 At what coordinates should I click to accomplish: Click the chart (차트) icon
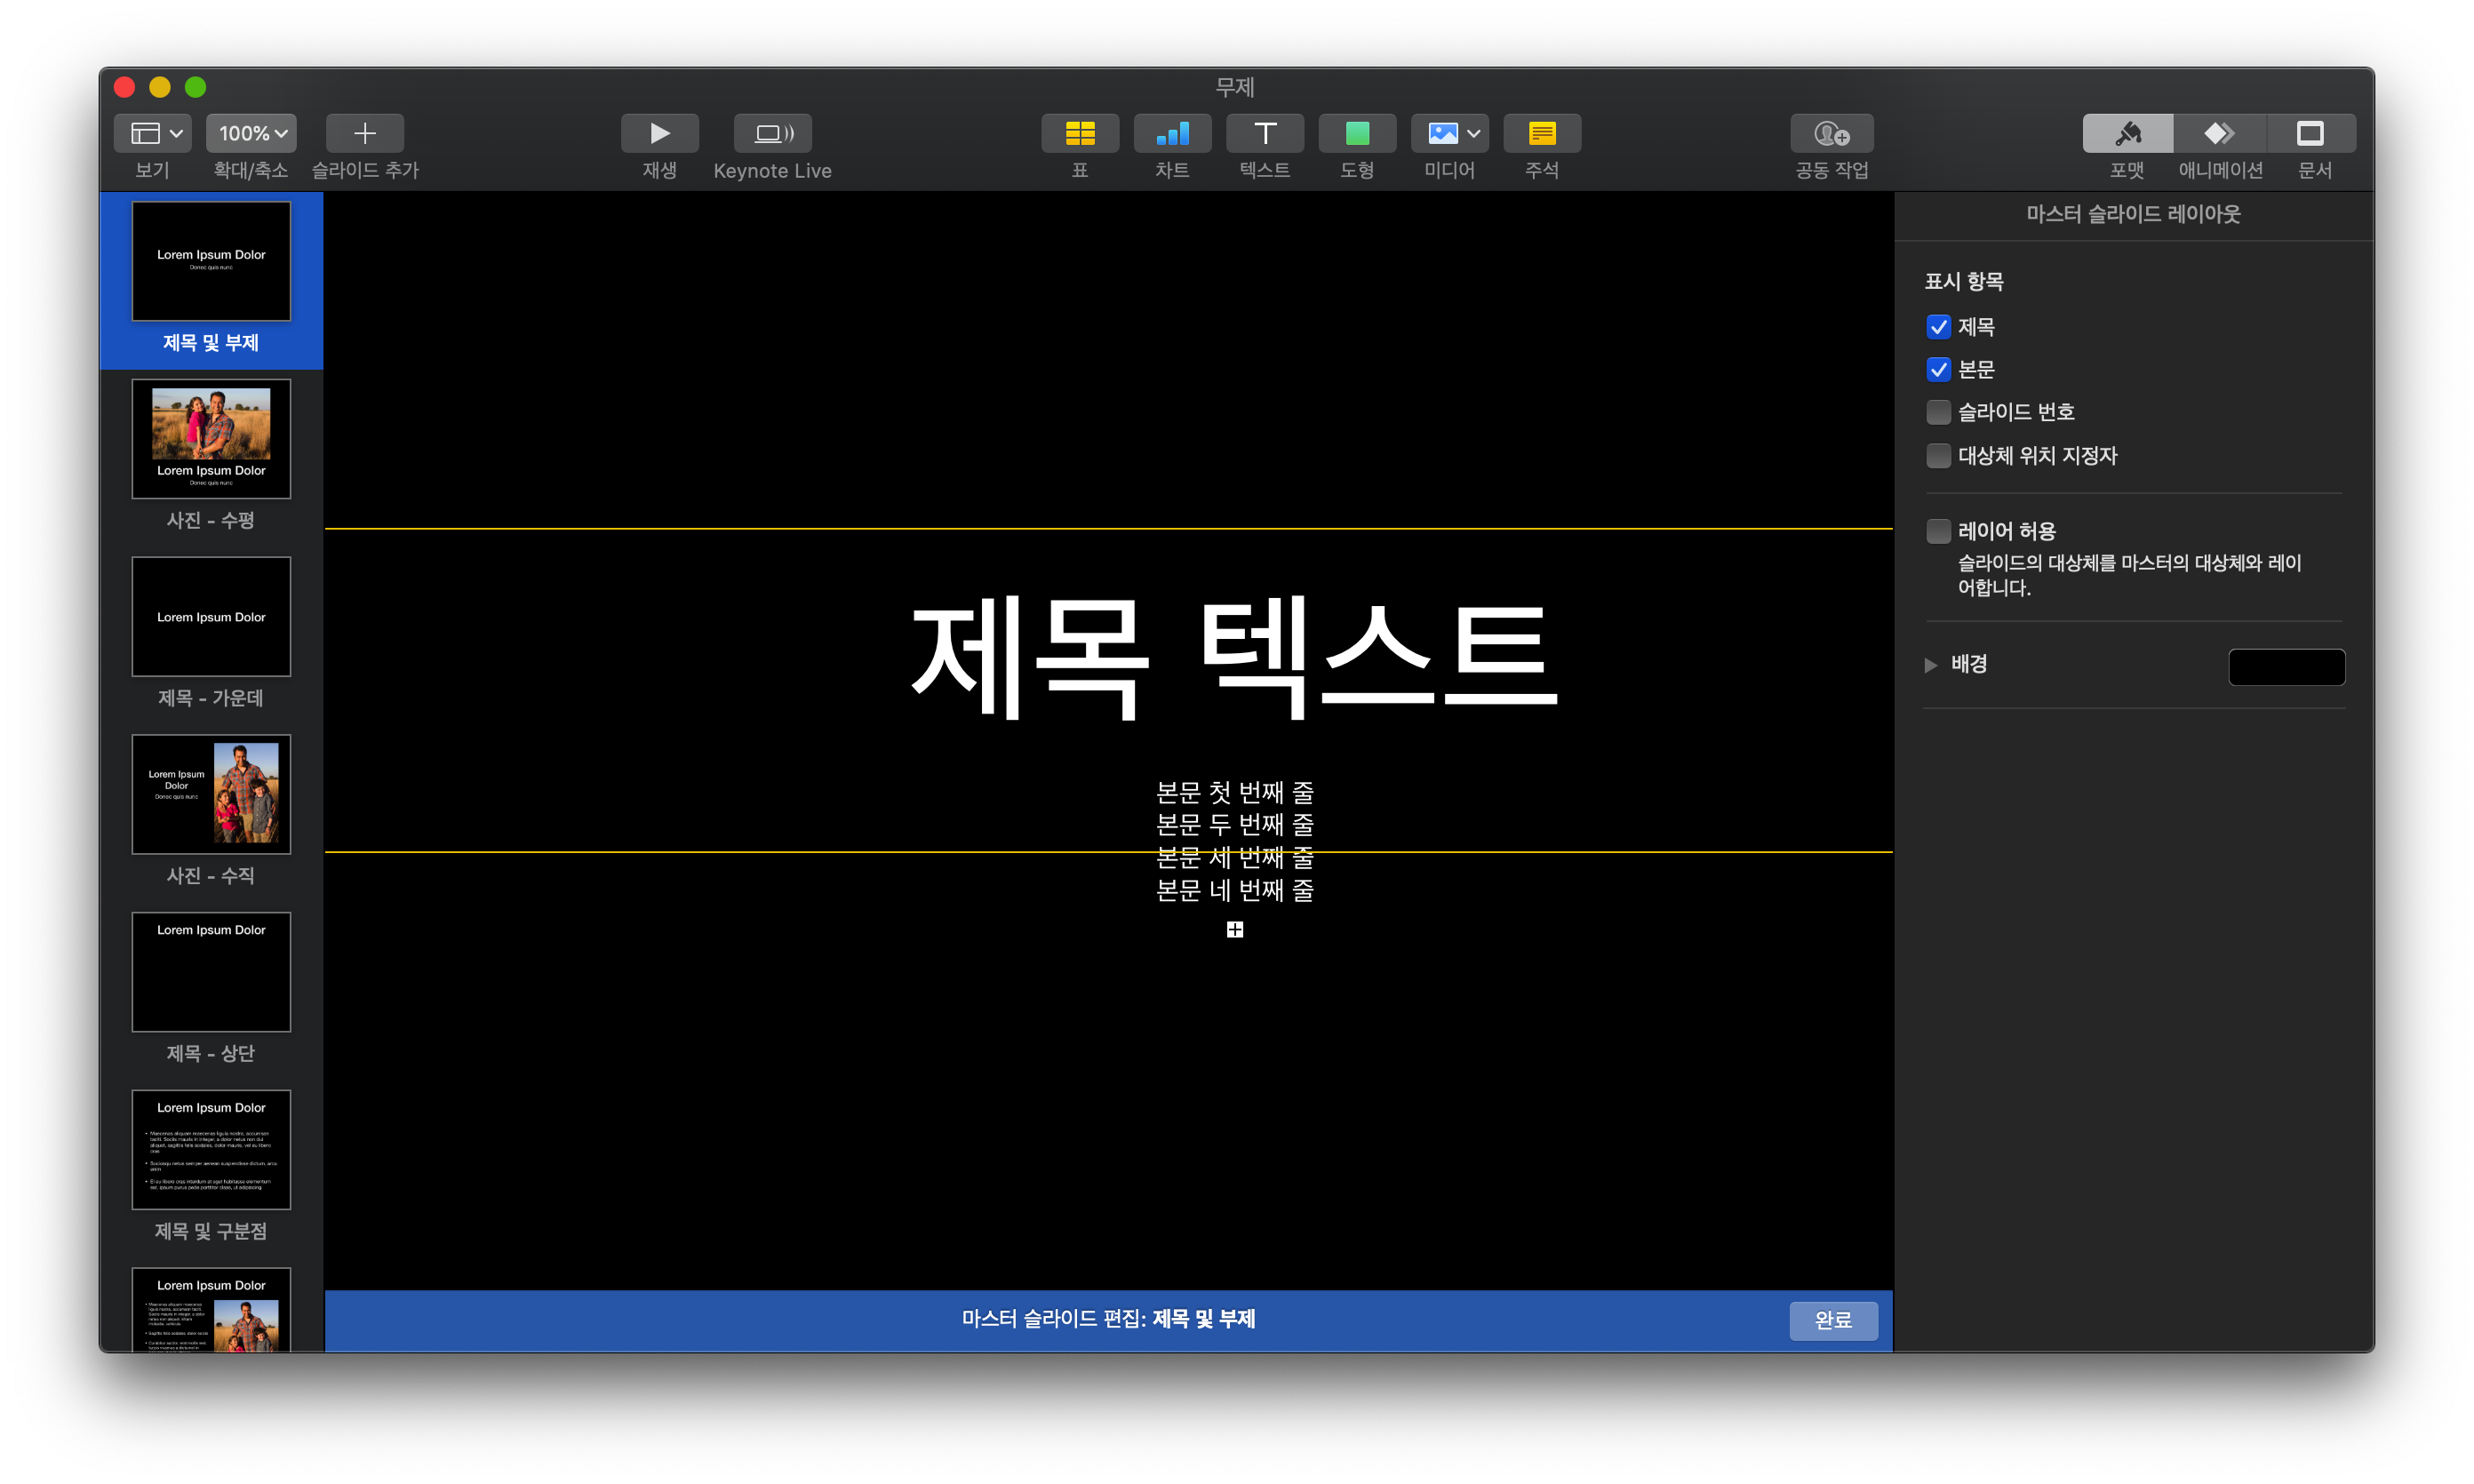coord(1172,133)
